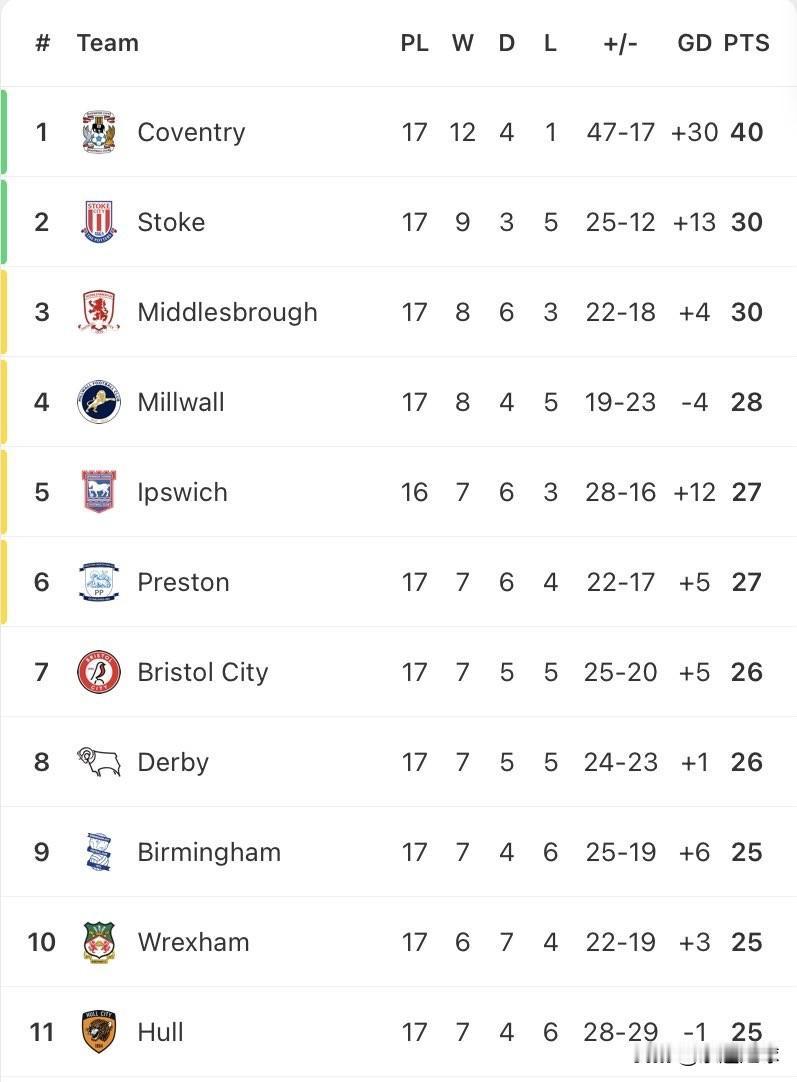
Task: Click the Derby ram logo
Action: point(99,762)
